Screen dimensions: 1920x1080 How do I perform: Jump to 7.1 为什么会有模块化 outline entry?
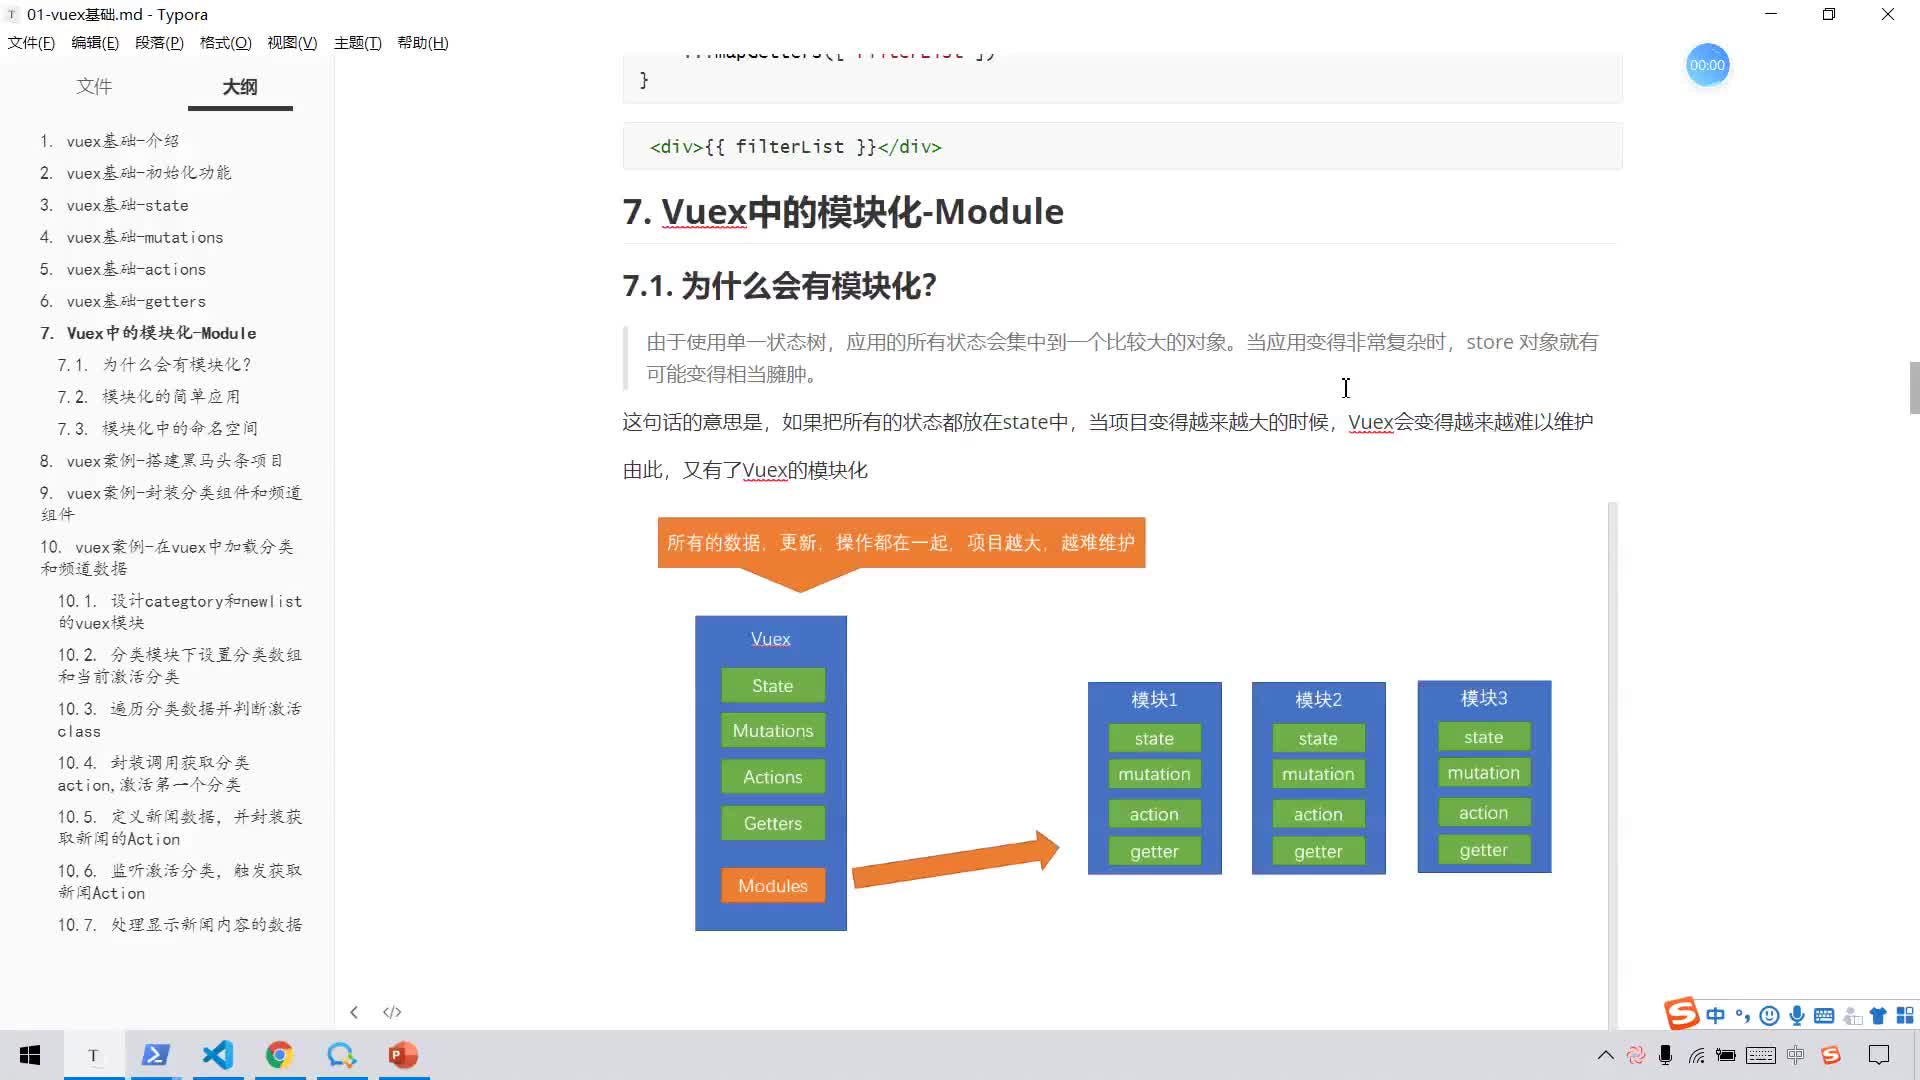coord(155,365)
